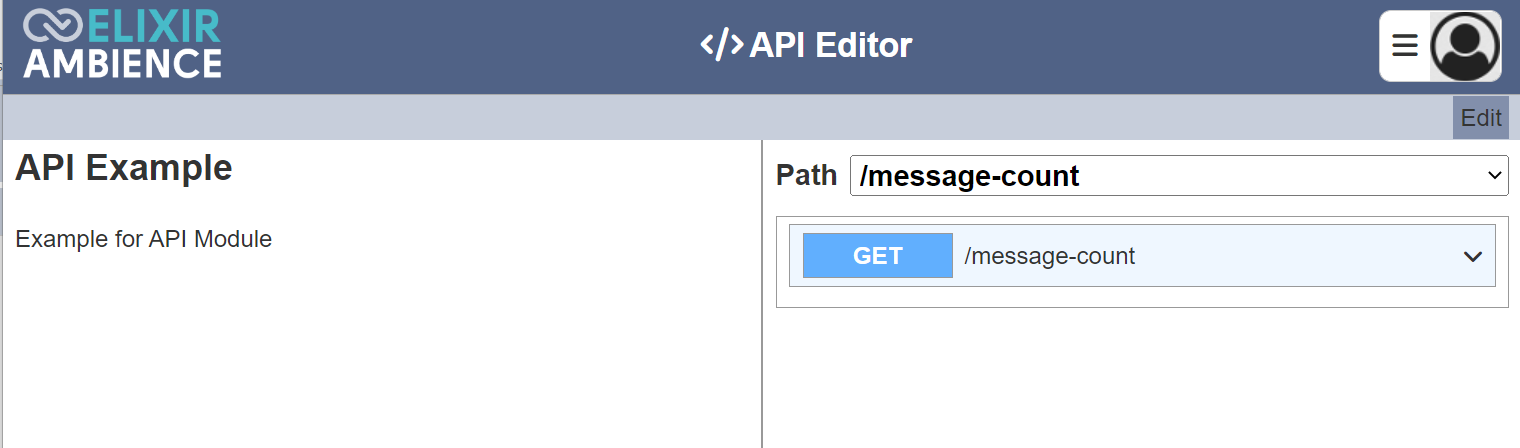Click the bordered box around the GET operation
The height and width of the screenshot is (448, 1520).
tap(1142, 262)
